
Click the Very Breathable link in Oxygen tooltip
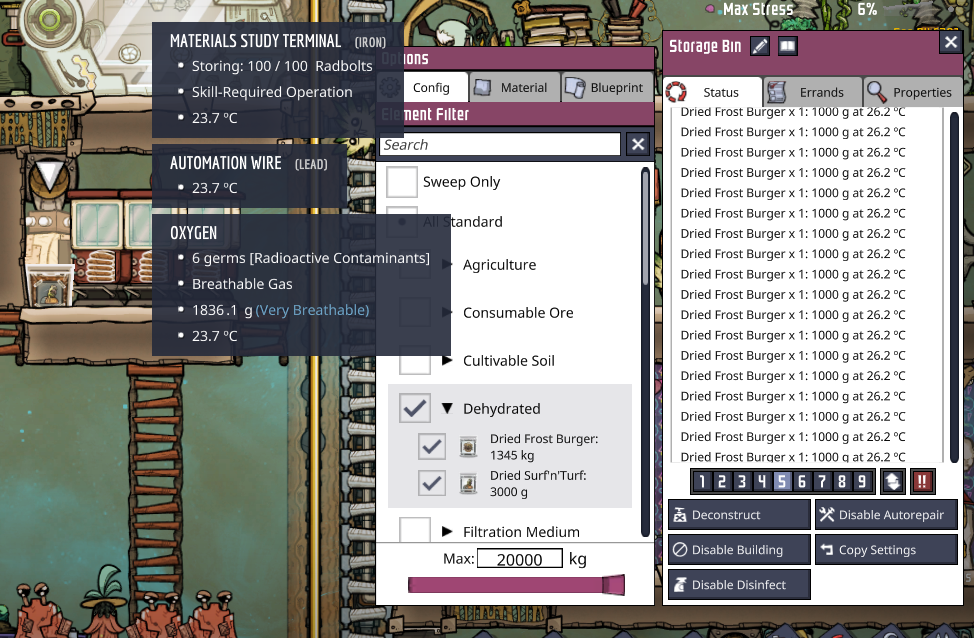coord(312,310)
